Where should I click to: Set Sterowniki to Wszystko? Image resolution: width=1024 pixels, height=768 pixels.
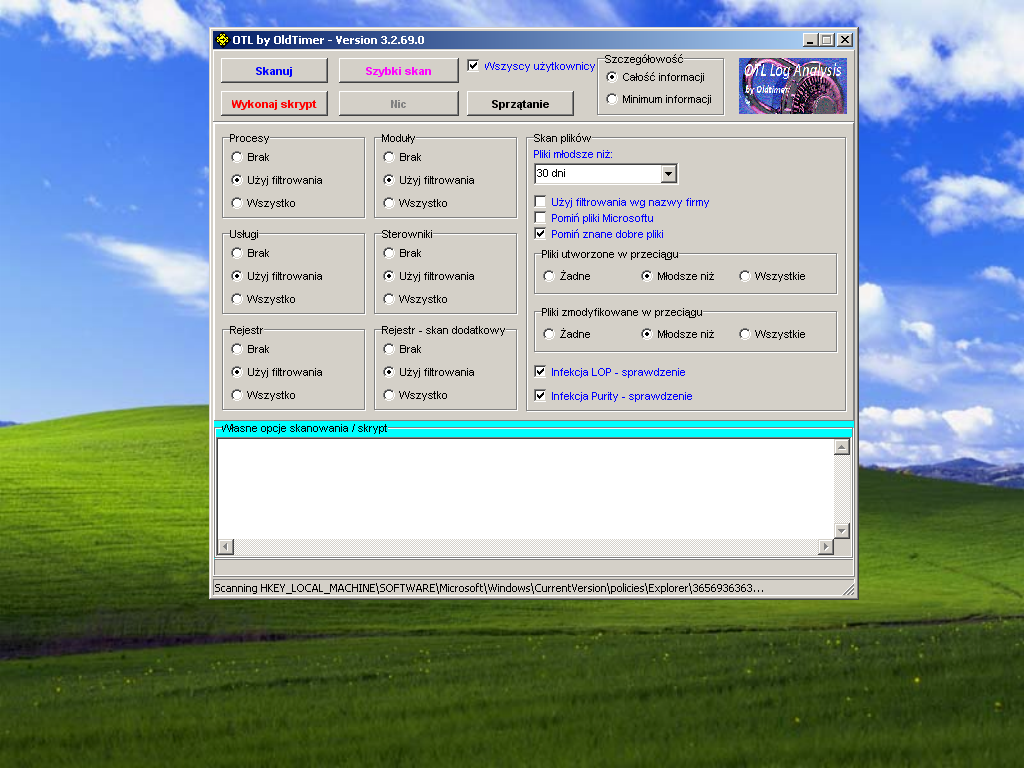coord(389,299)
